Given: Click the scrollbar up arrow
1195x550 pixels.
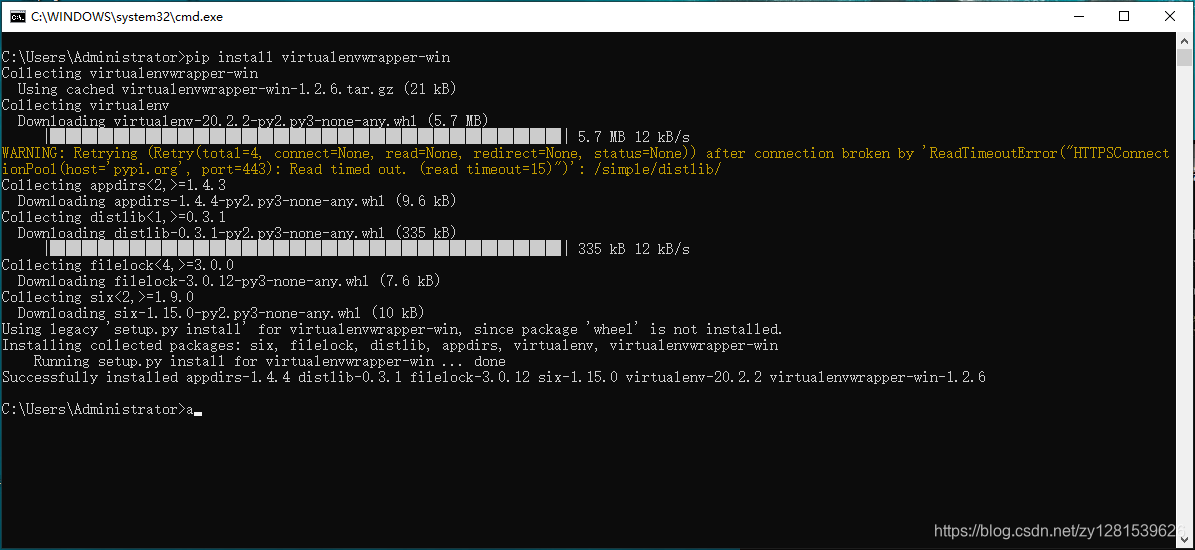Looking at the screenshot, I should [x=1184, y=40].
